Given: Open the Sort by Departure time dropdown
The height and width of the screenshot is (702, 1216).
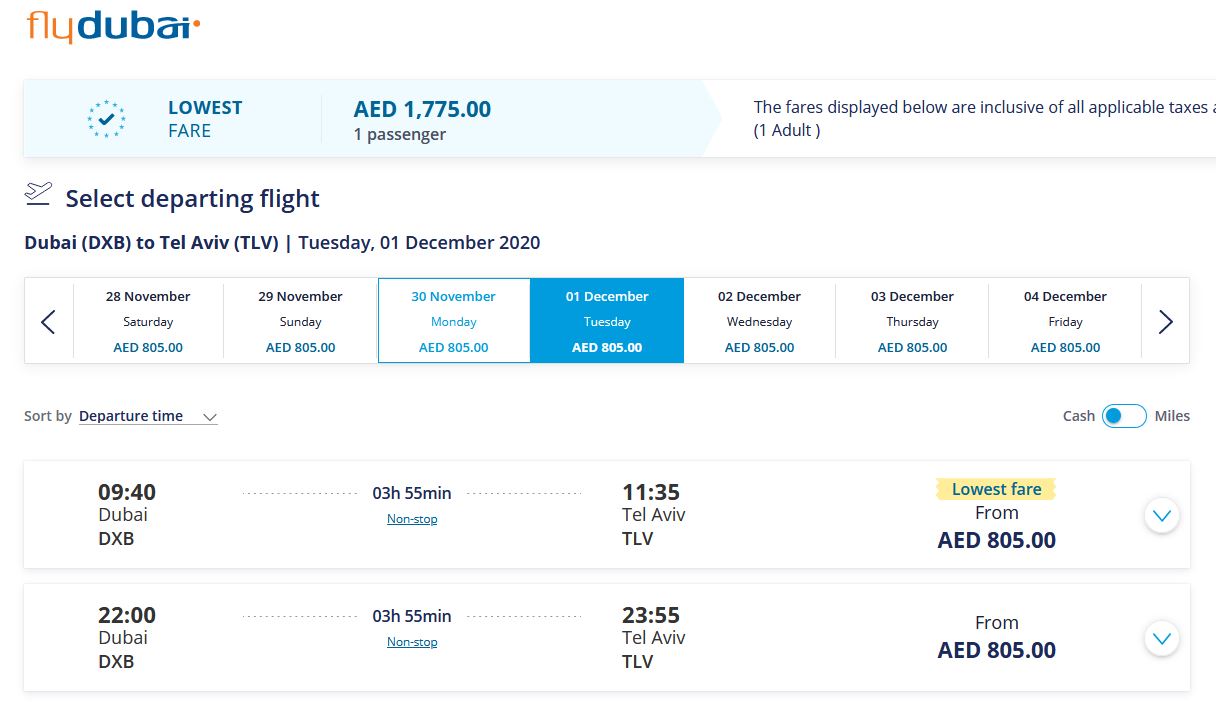Looking at the screenshot, I should click(x=148, y=417).
